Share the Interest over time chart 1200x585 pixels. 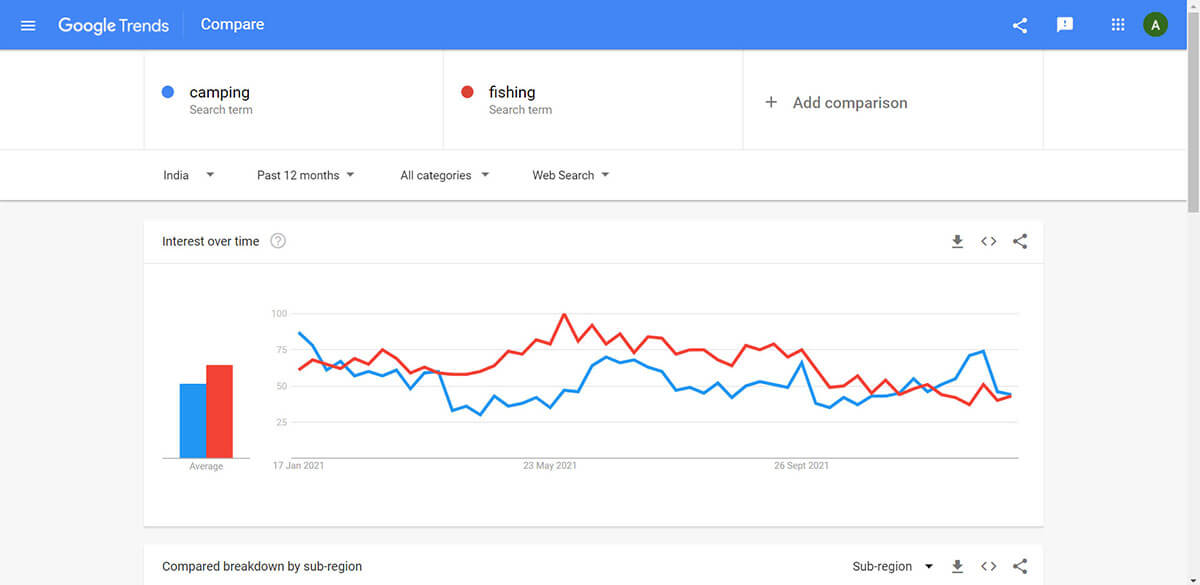coord(1020,241)
